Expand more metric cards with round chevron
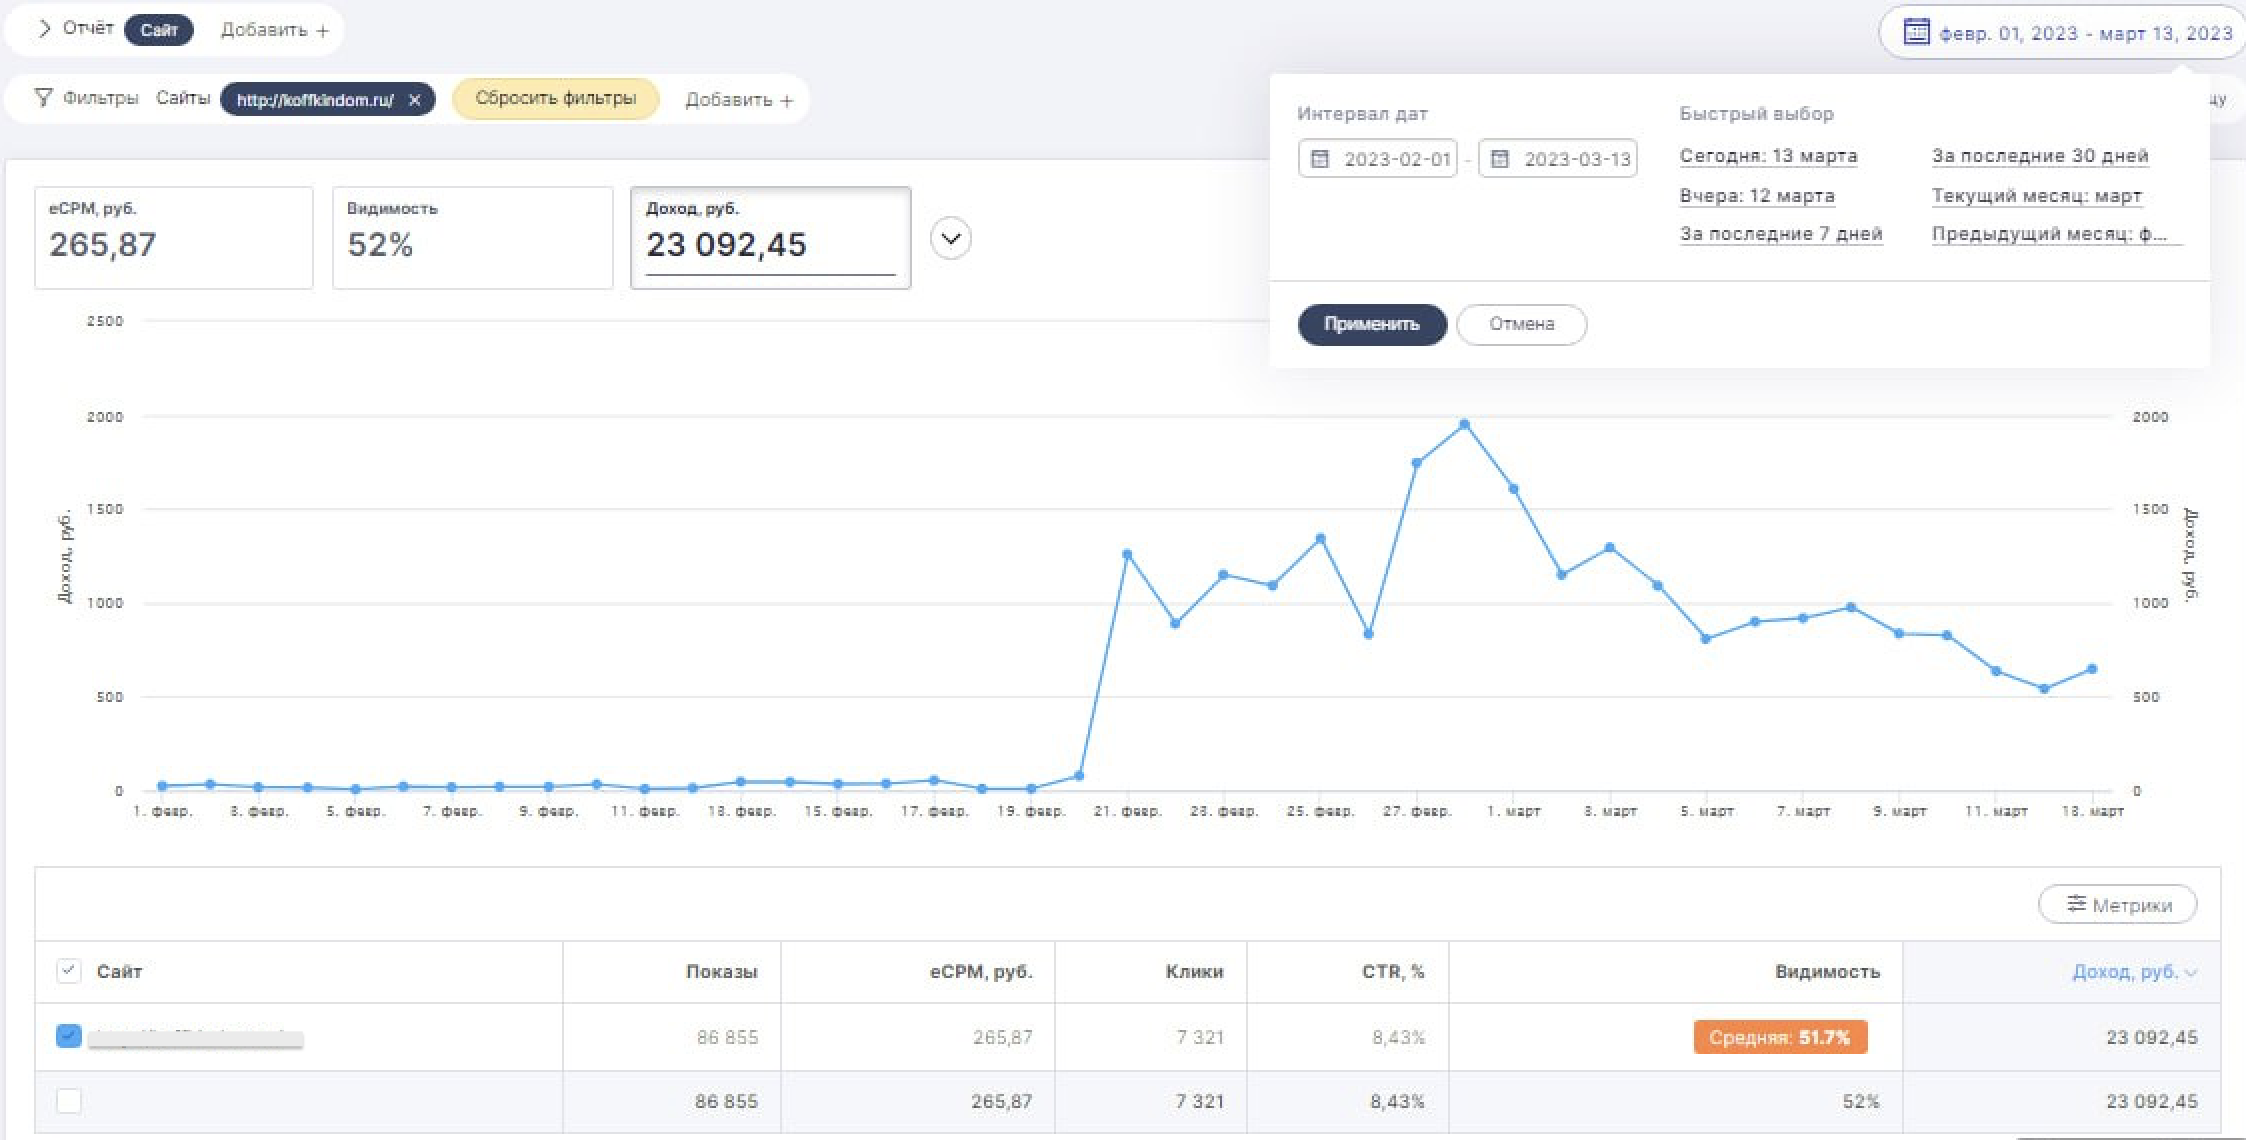 (x=950, y=239)
